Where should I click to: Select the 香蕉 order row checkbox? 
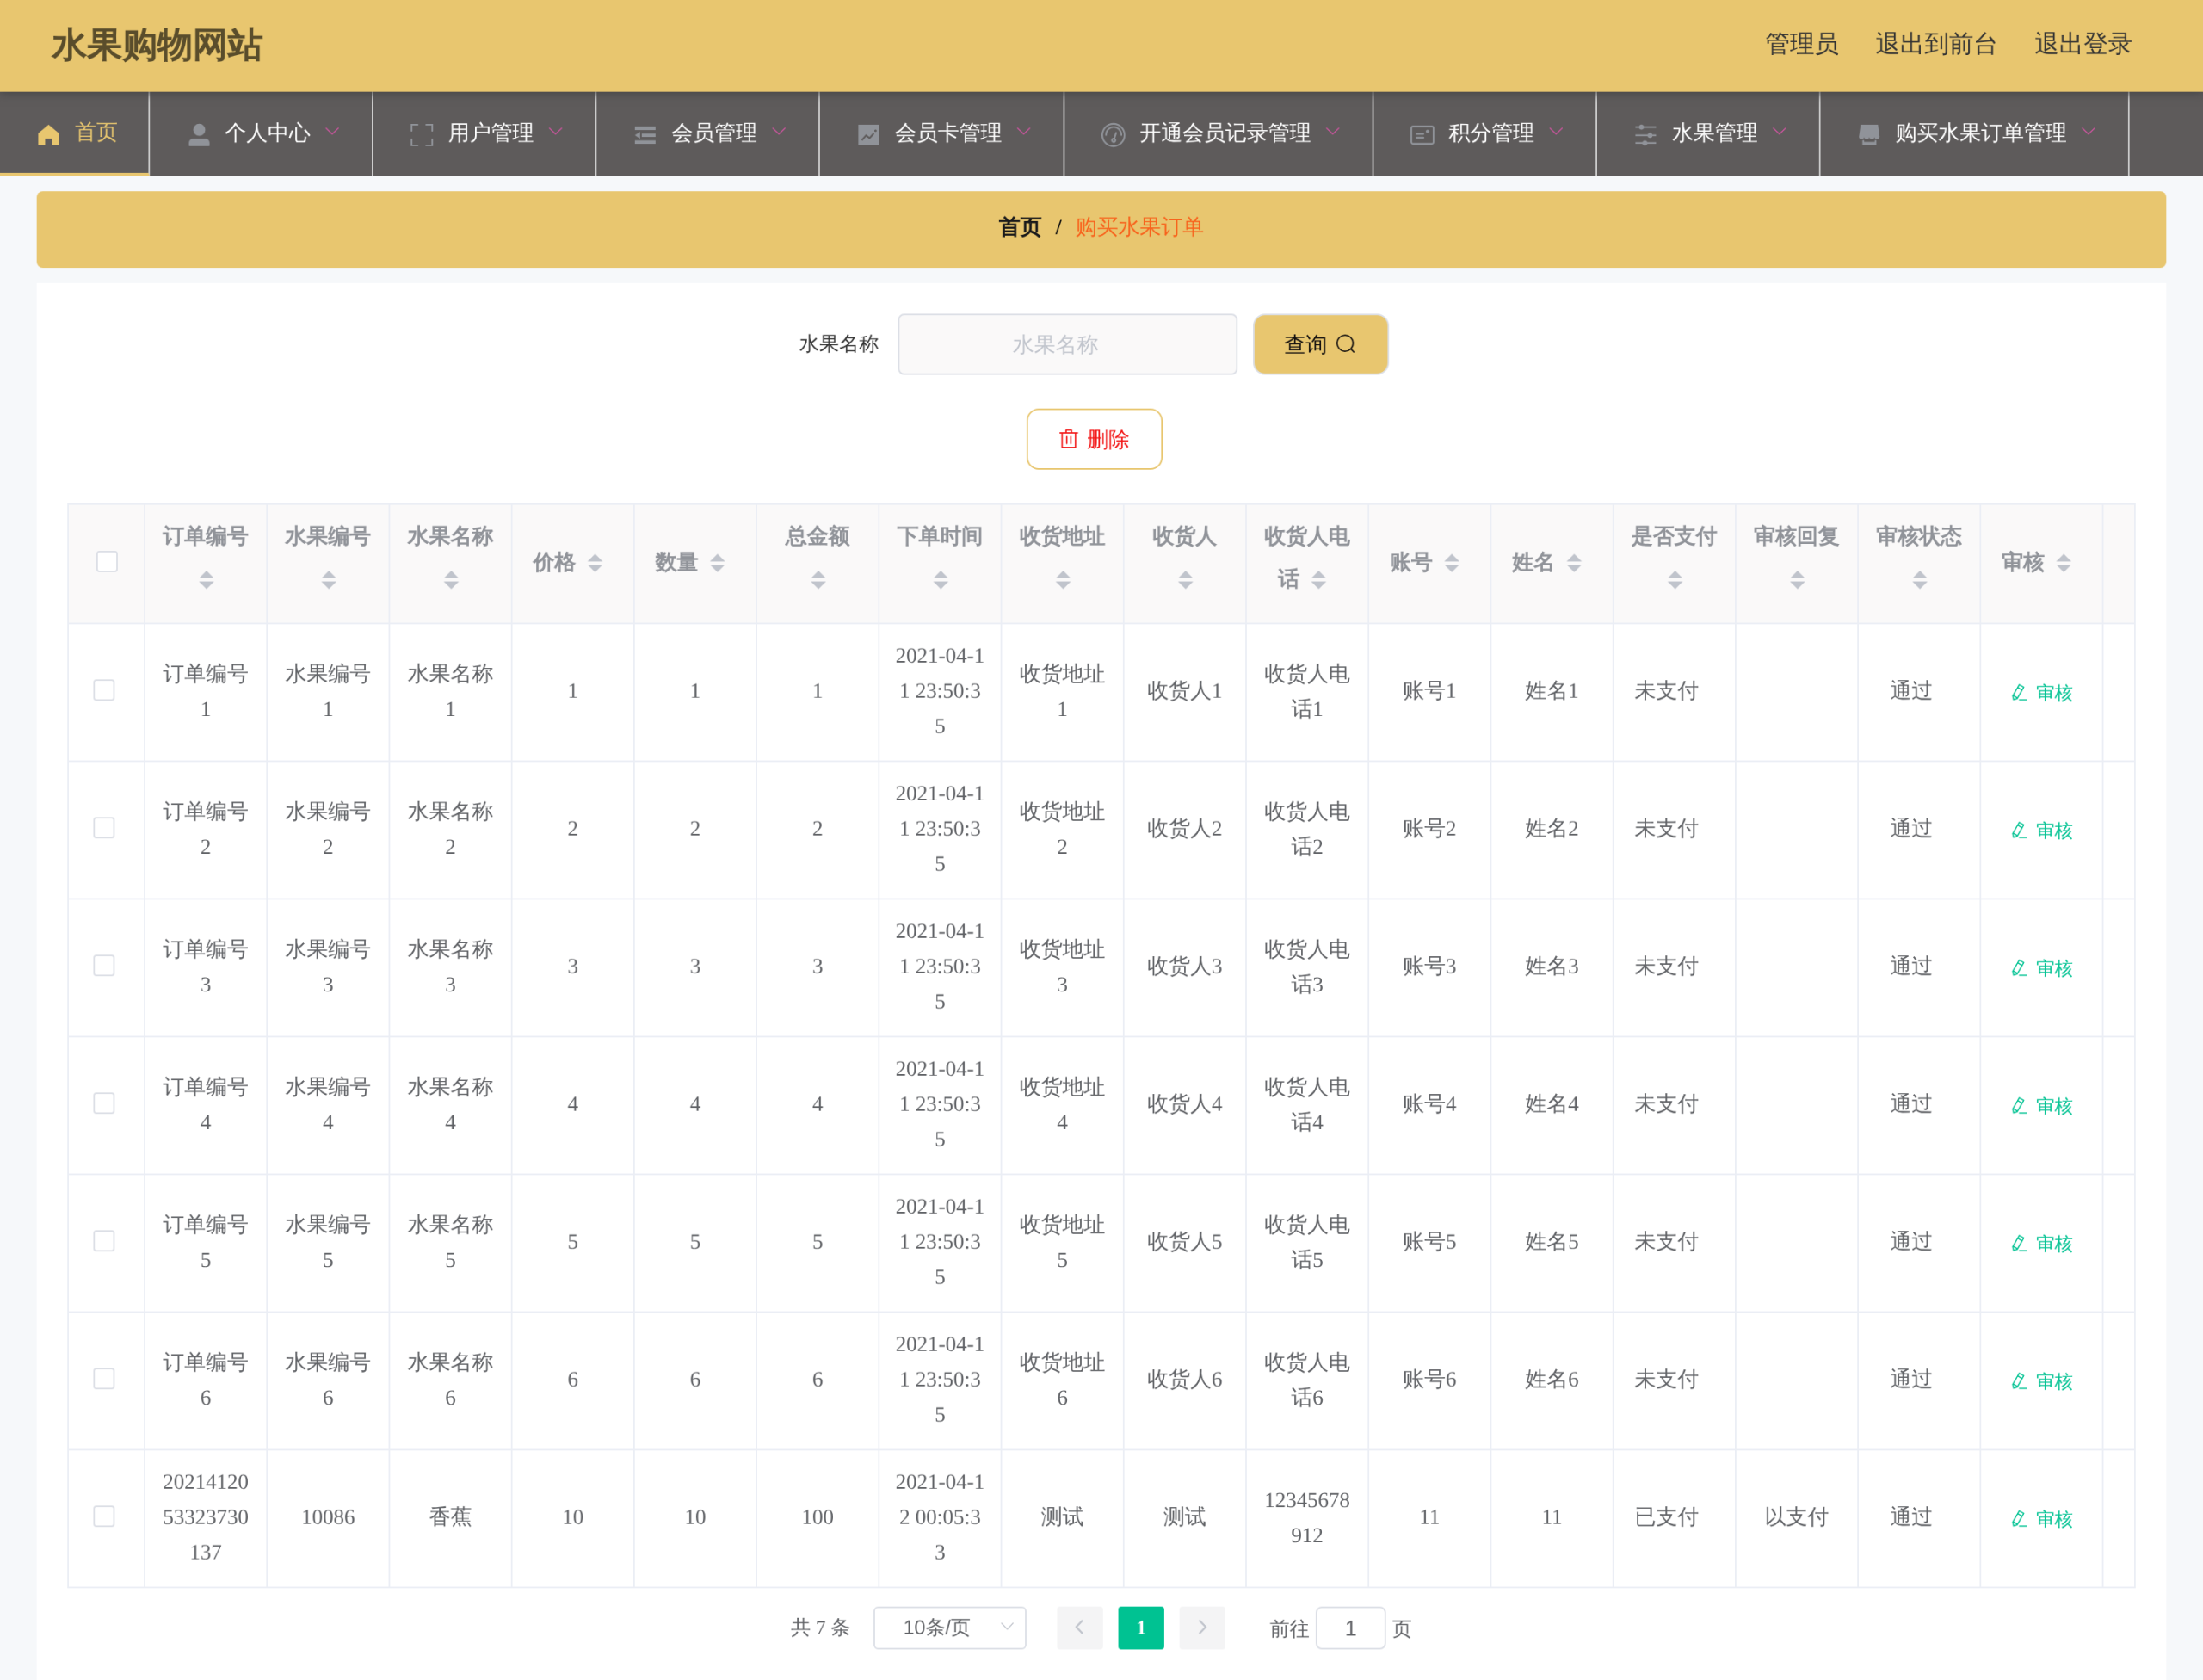104,1517
